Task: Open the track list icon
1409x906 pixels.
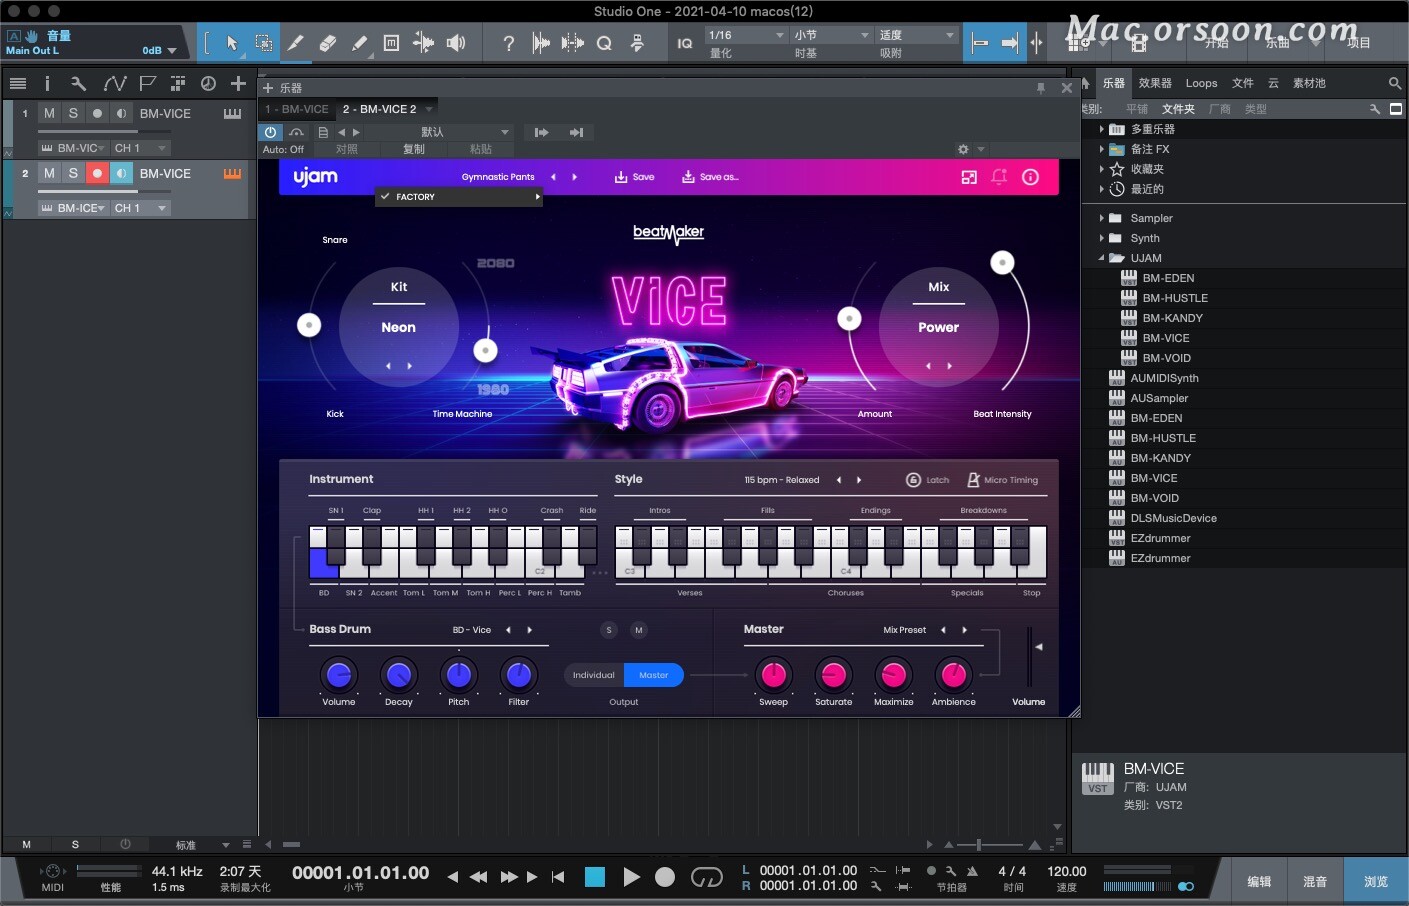Action: [18, 84]
